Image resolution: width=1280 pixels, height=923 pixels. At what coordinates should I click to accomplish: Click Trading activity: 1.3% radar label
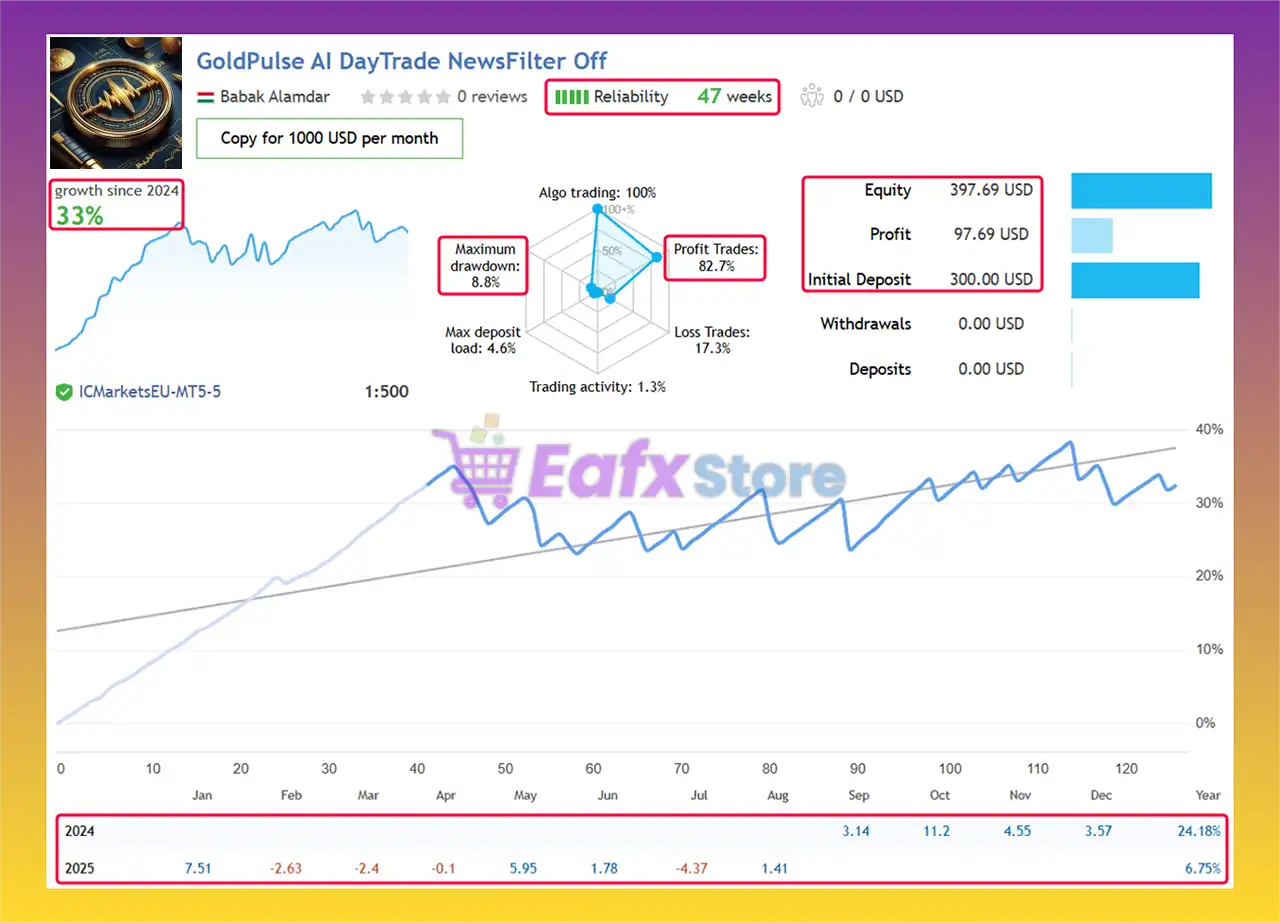tap(598, 387)
